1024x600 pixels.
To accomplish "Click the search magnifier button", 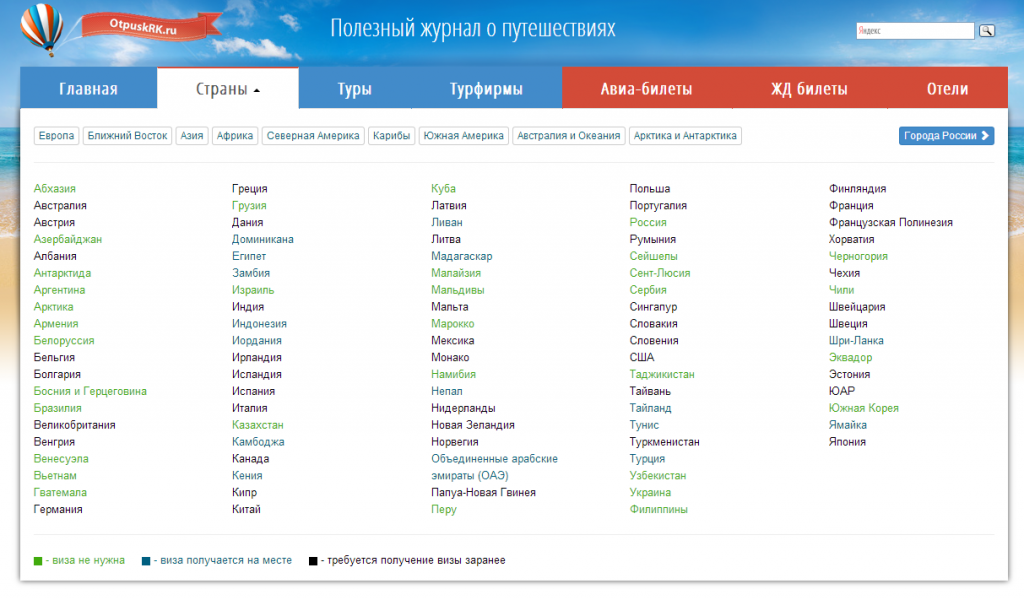I will [x=987, y=31].
